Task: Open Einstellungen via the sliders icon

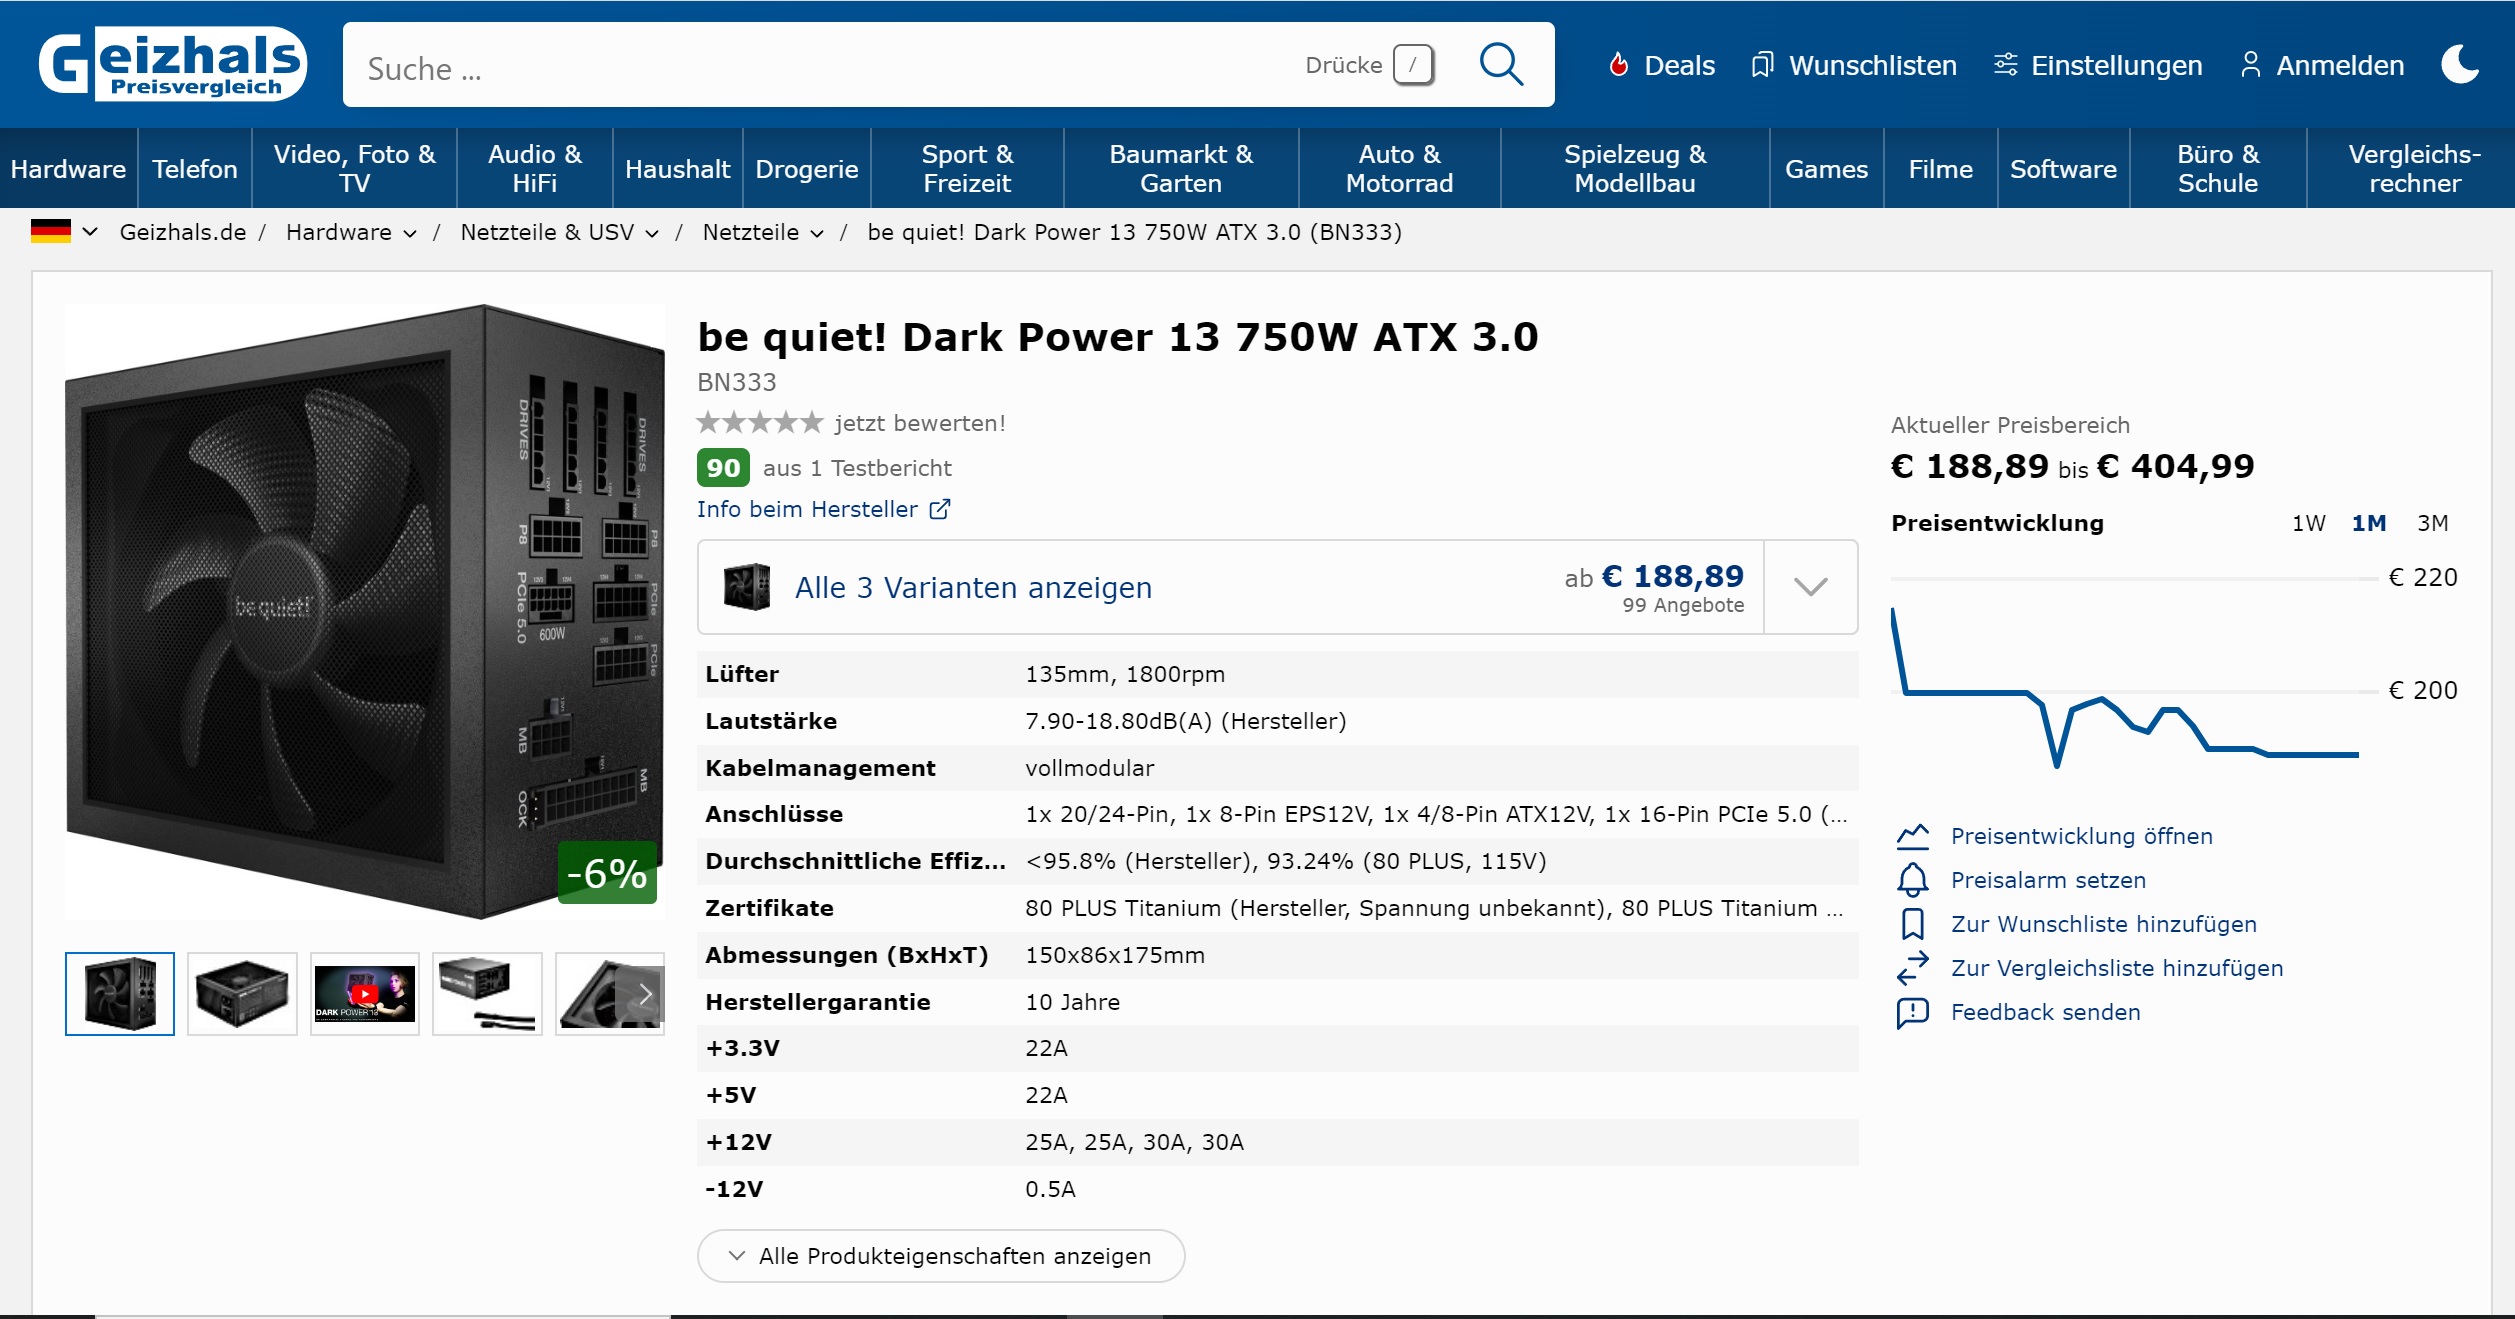Action: point(2005,65)
